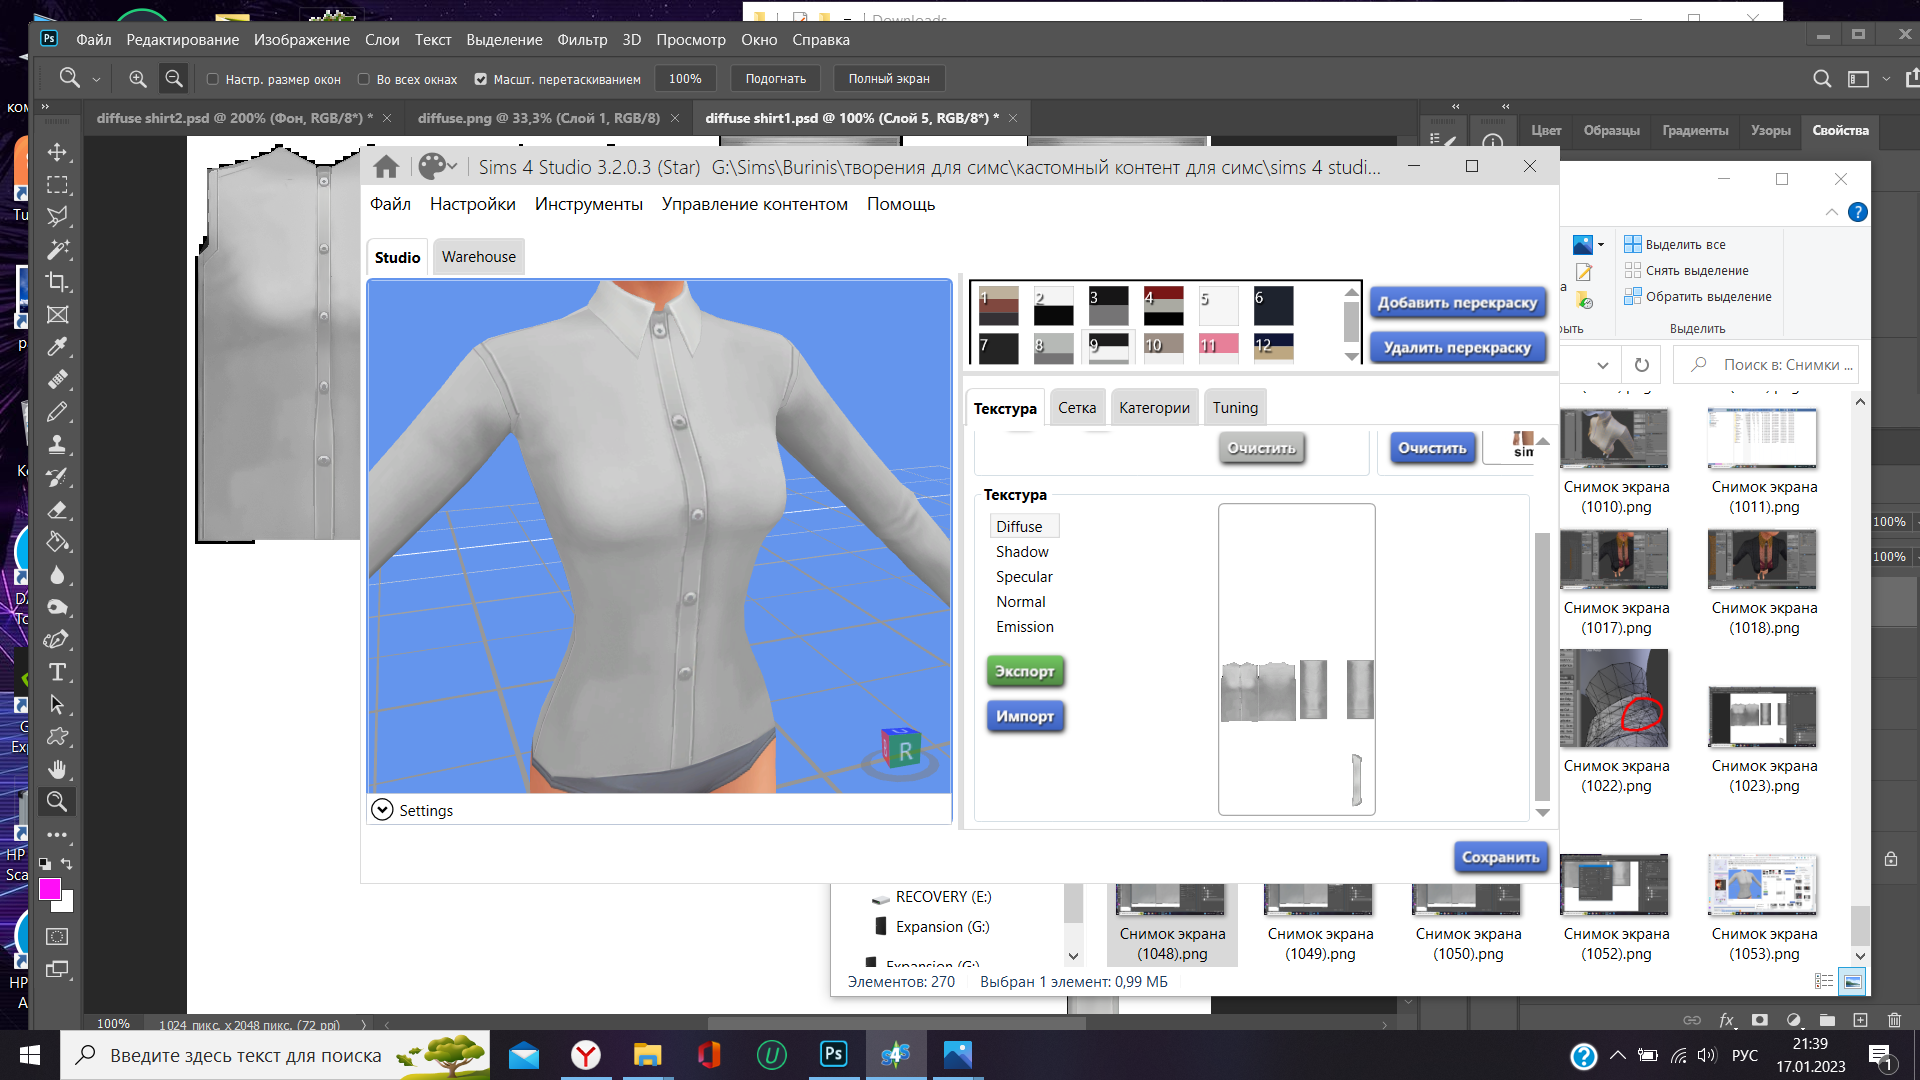Choose the Paint Bucket tool

(x=57, y=542)
